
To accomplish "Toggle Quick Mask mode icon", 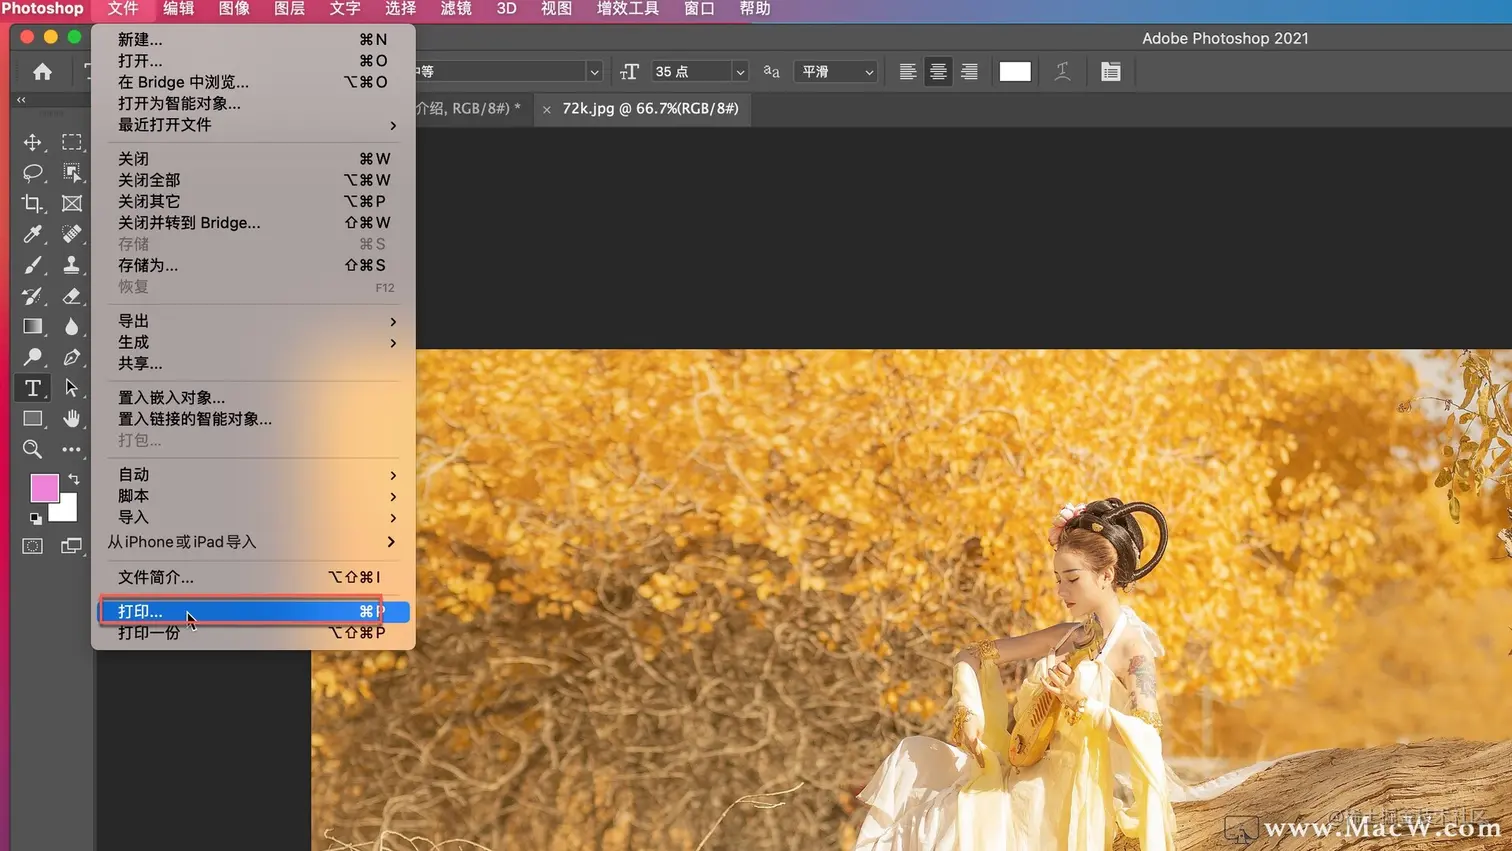I will tap(32, 546).
